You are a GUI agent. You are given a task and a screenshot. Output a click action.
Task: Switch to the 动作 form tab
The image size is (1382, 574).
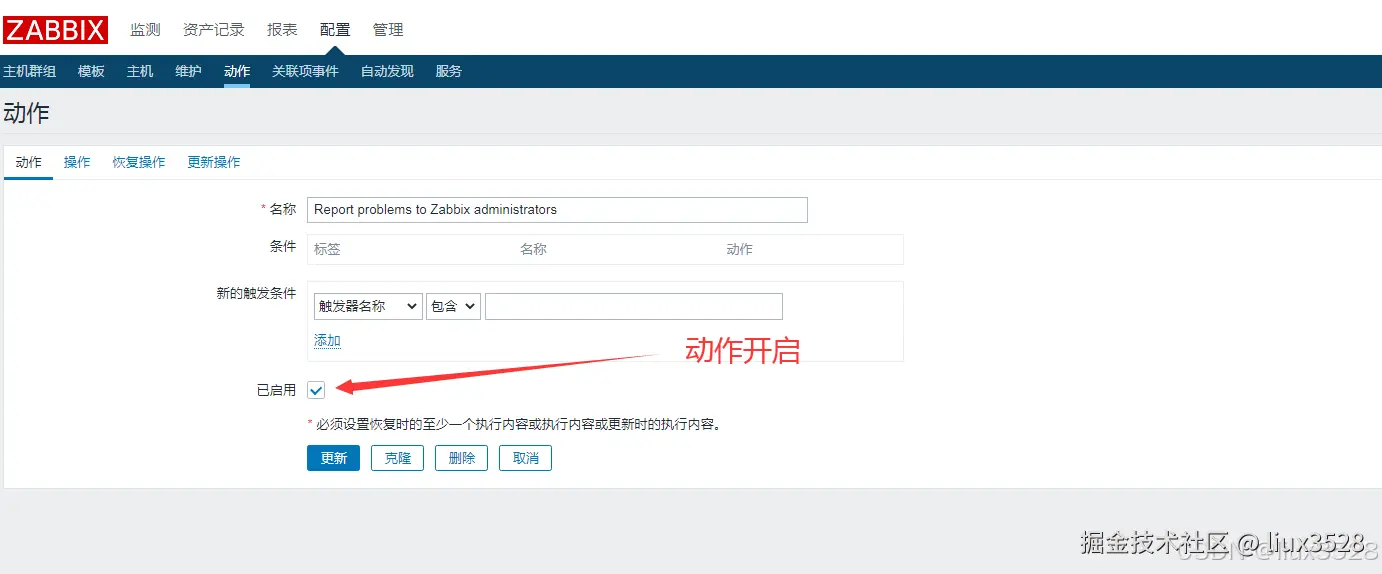click(x=29, y=162)
